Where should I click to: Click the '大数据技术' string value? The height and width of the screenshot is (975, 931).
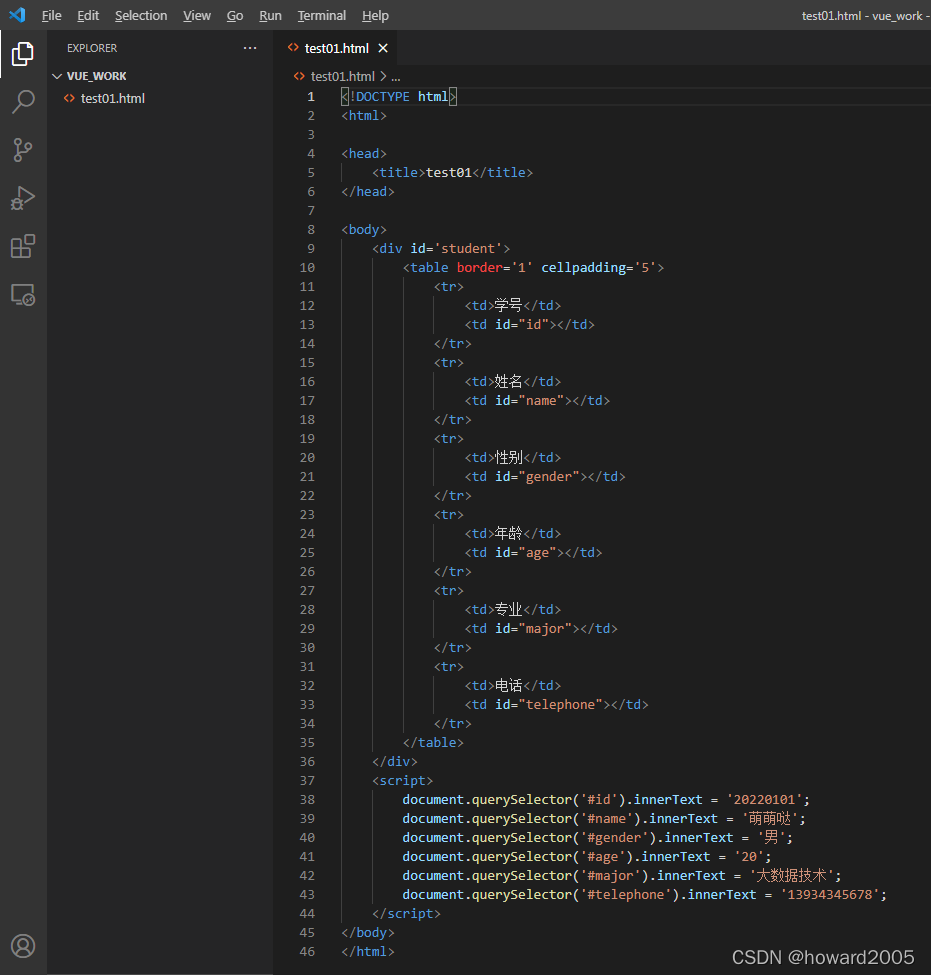792,876
